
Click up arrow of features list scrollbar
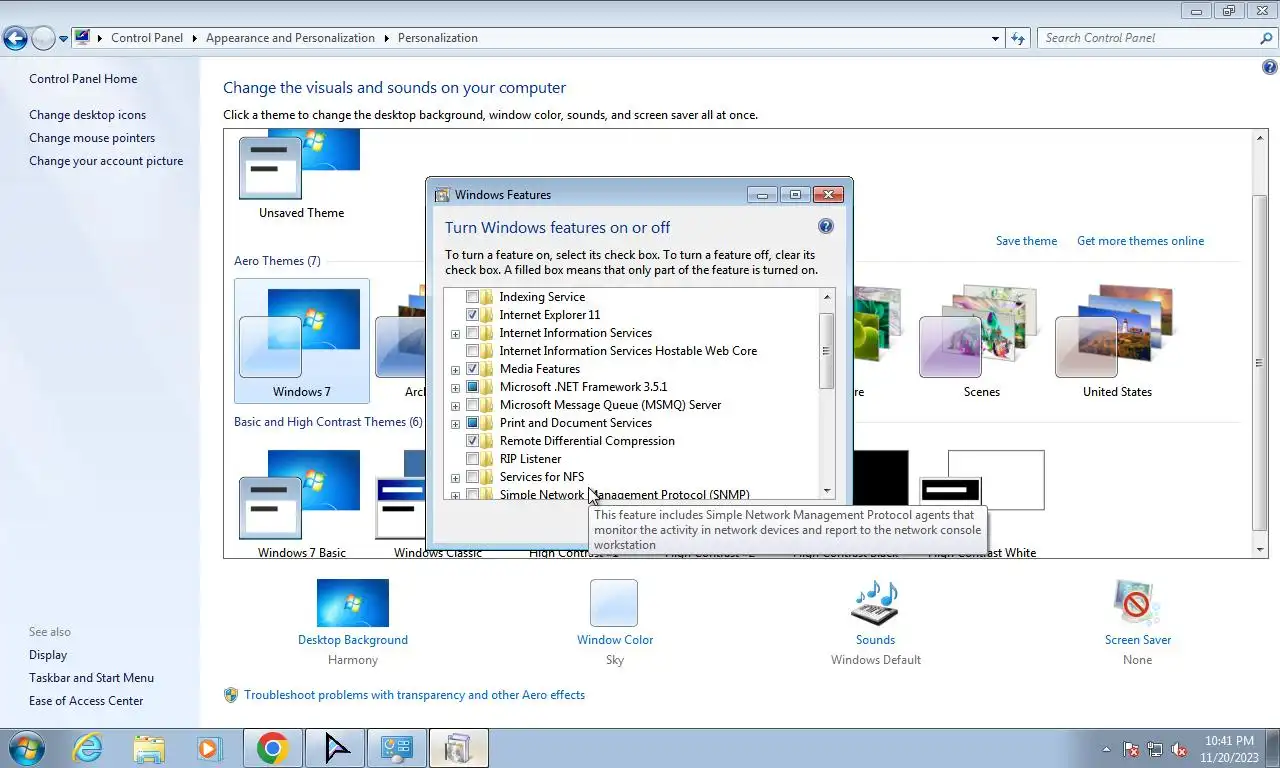click(x=827, y=297)
